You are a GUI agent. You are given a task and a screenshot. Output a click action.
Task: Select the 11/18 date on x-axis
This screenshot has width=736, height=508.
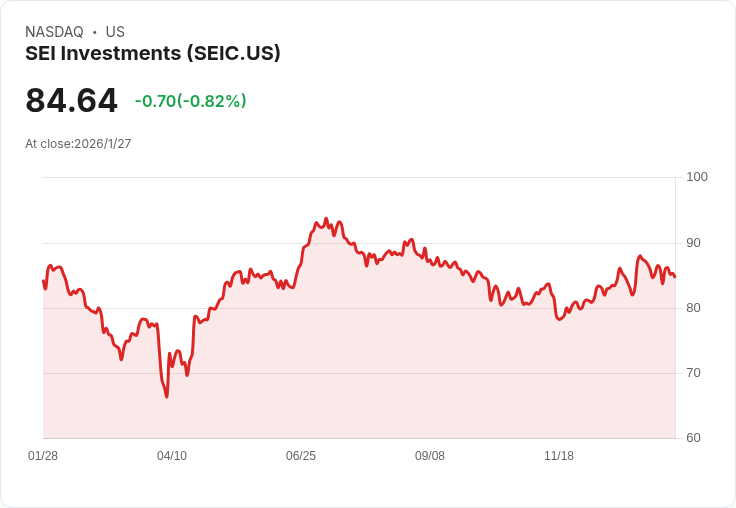coord(559,456)
